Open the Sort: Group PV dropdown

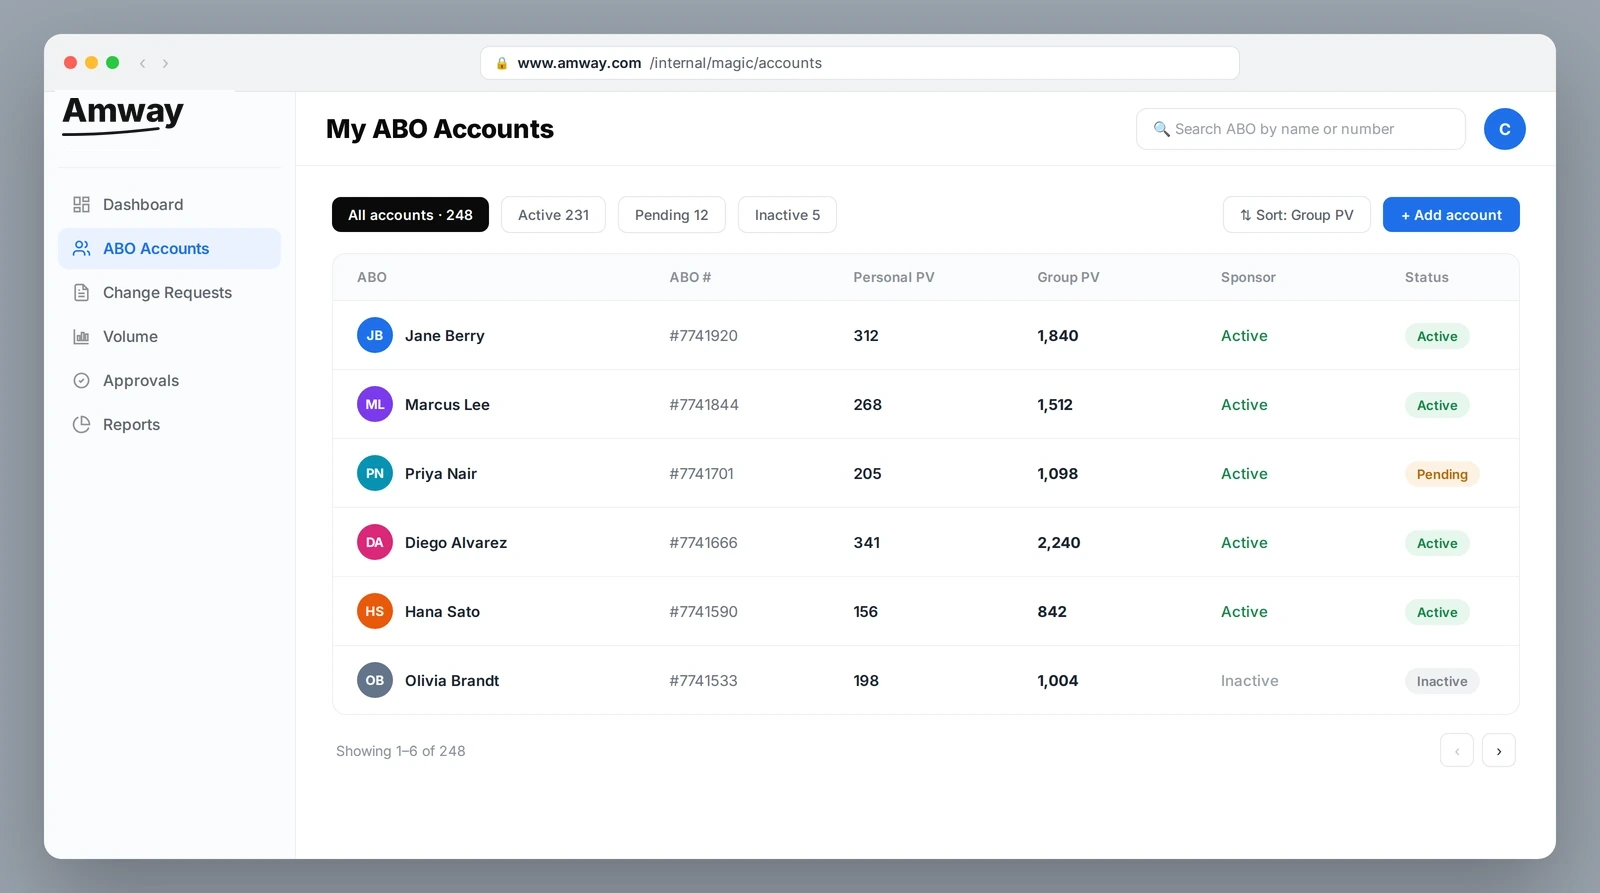coord(1296,215)
